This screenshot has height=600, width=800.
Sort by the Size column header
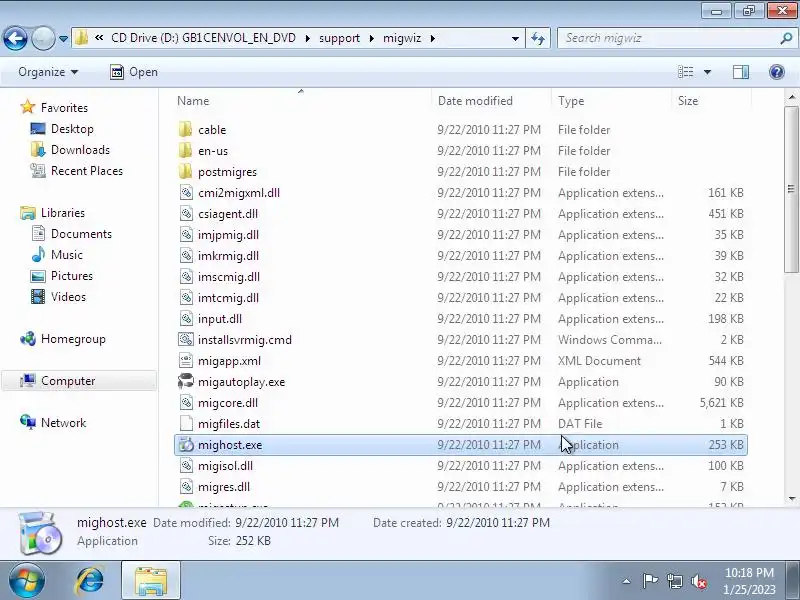[711, 101]
